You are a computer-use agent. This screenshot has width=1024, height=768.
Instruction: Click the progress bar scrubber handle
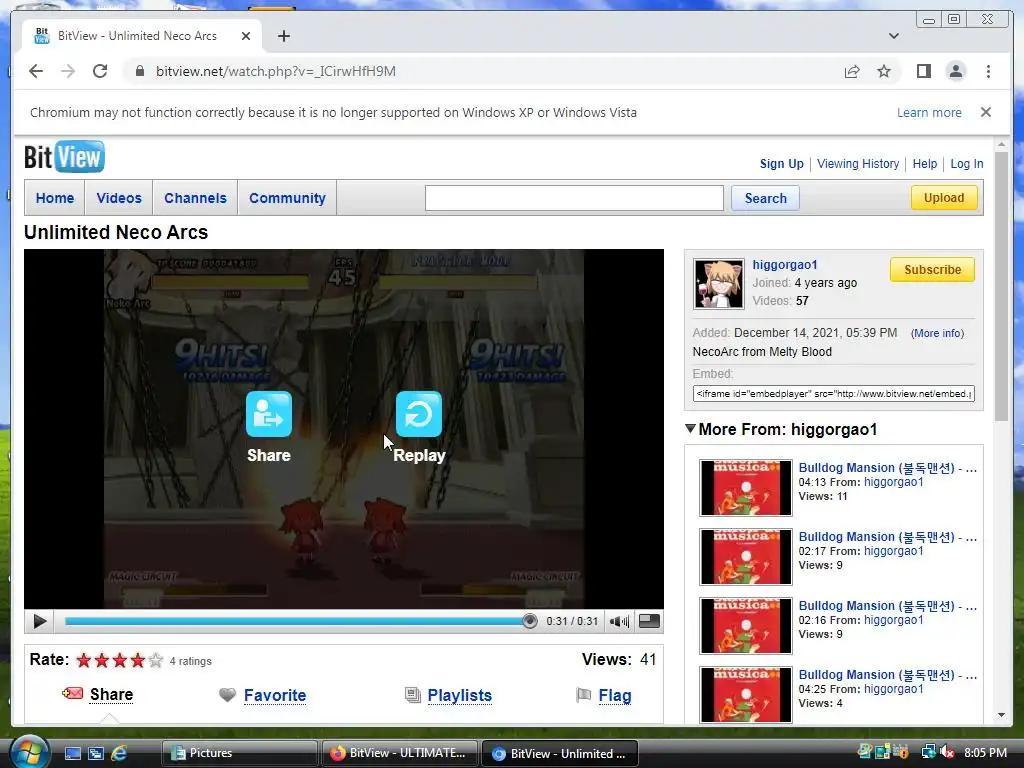tap(530, 621)
